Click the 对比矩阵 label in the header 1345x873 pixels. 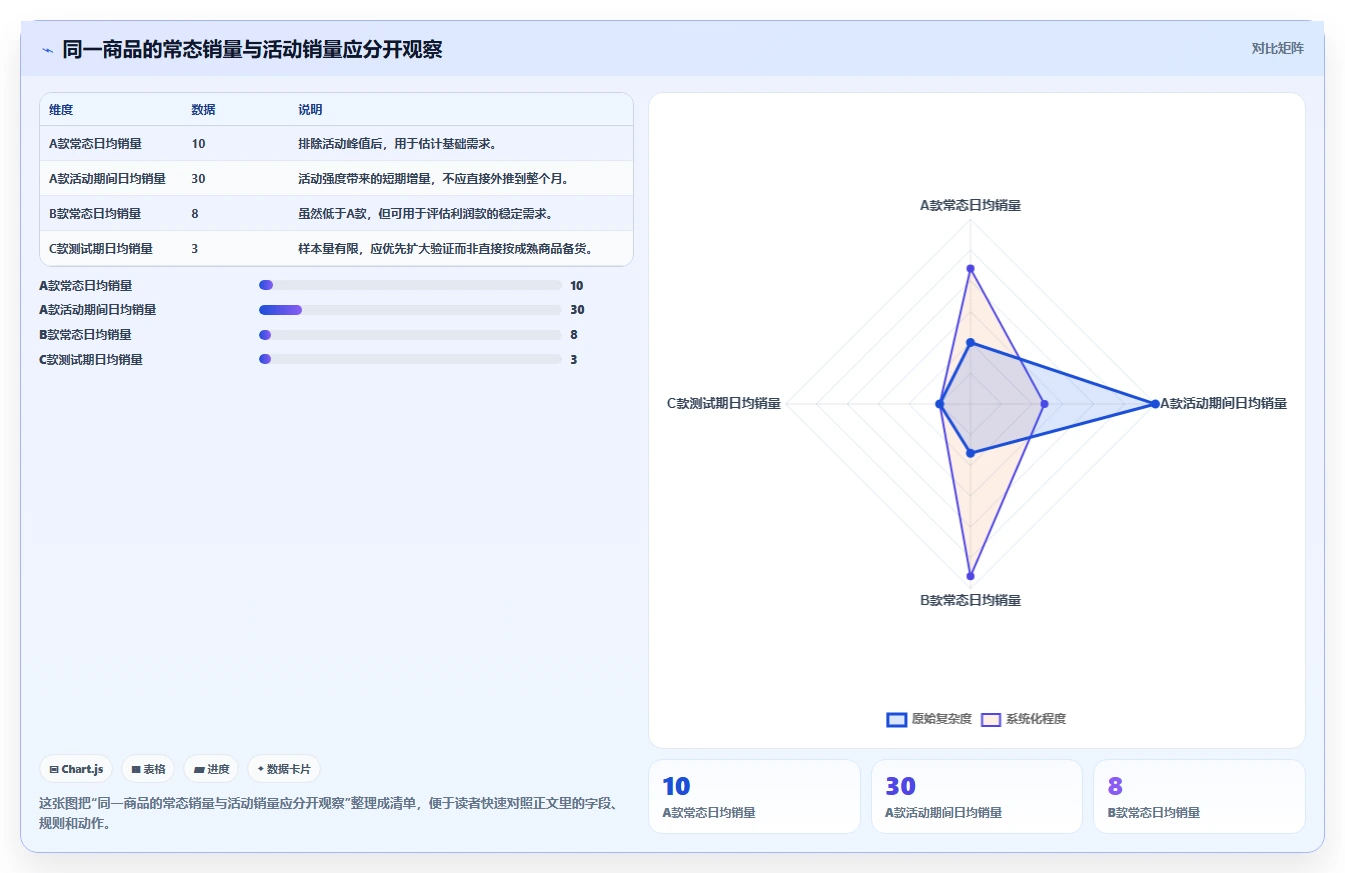click(1277, 48)
